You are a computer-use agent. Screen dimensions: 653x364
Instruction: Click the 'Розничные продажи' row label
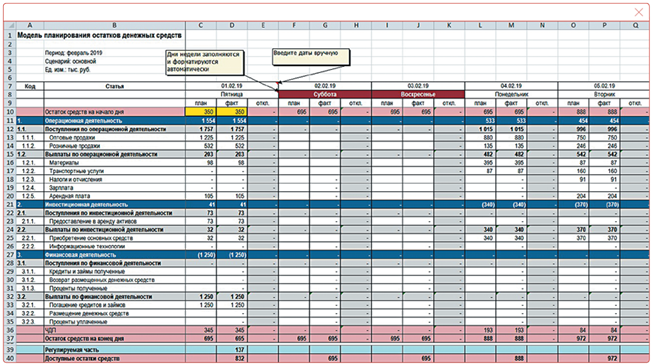(75, 146)
